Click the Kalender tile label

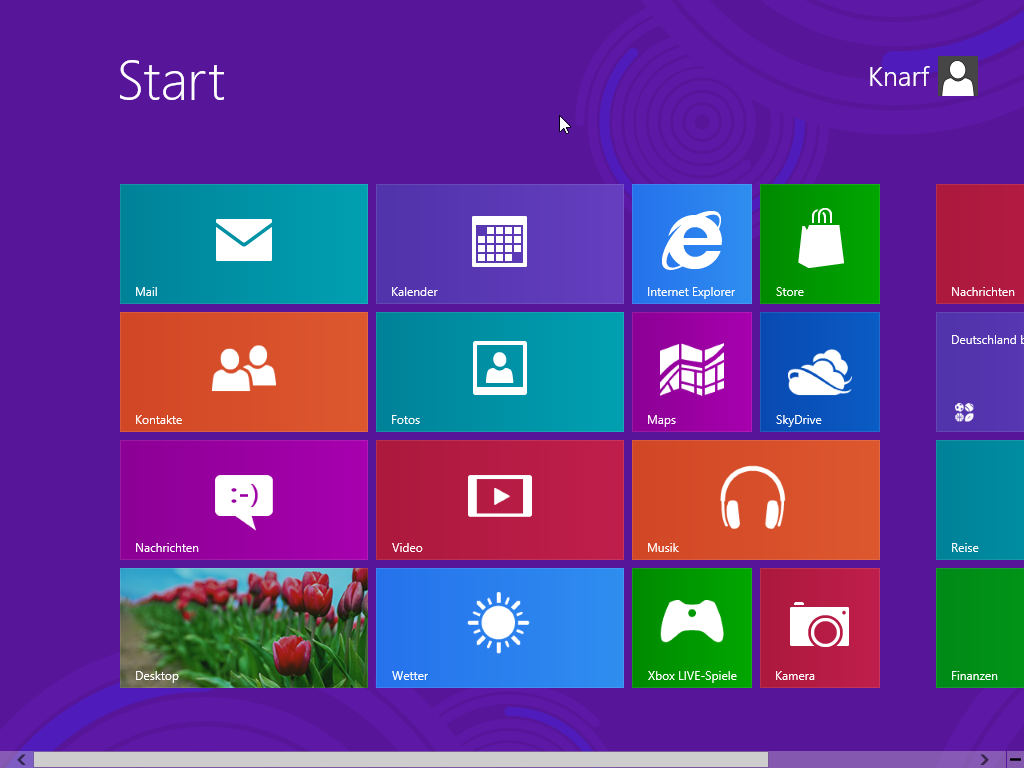pos(414,292)
